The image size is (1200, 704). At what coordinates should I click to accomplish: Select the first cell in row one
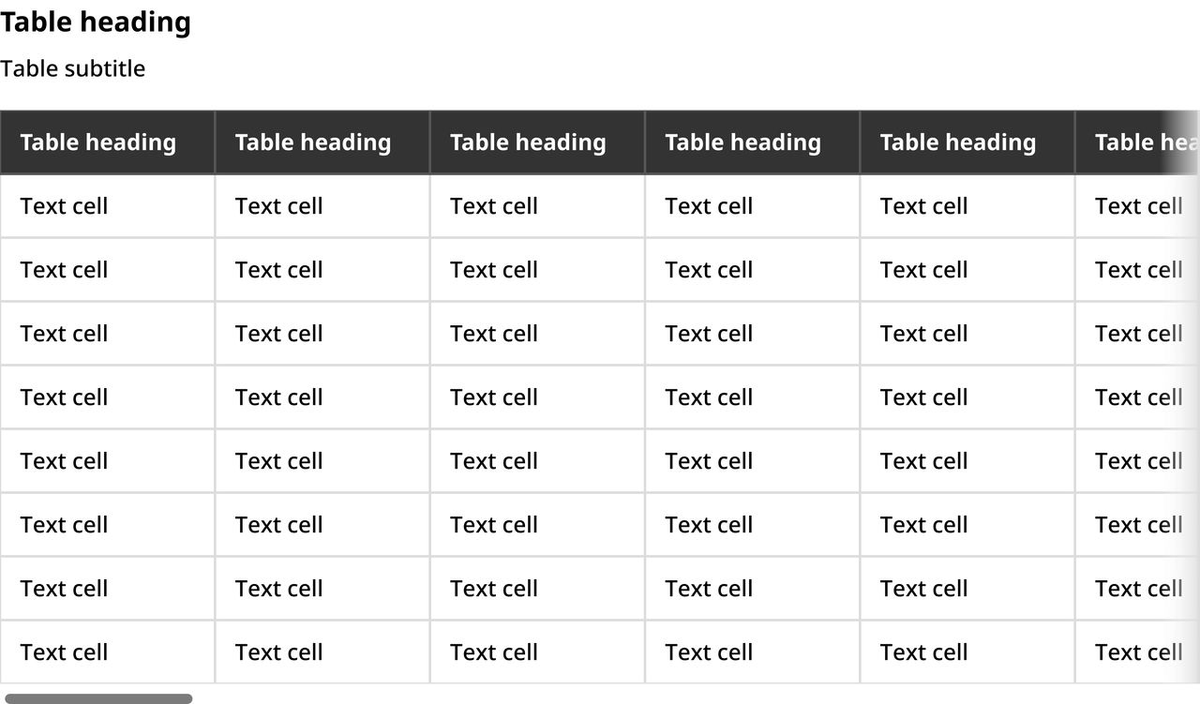click(x=64, y=206)
